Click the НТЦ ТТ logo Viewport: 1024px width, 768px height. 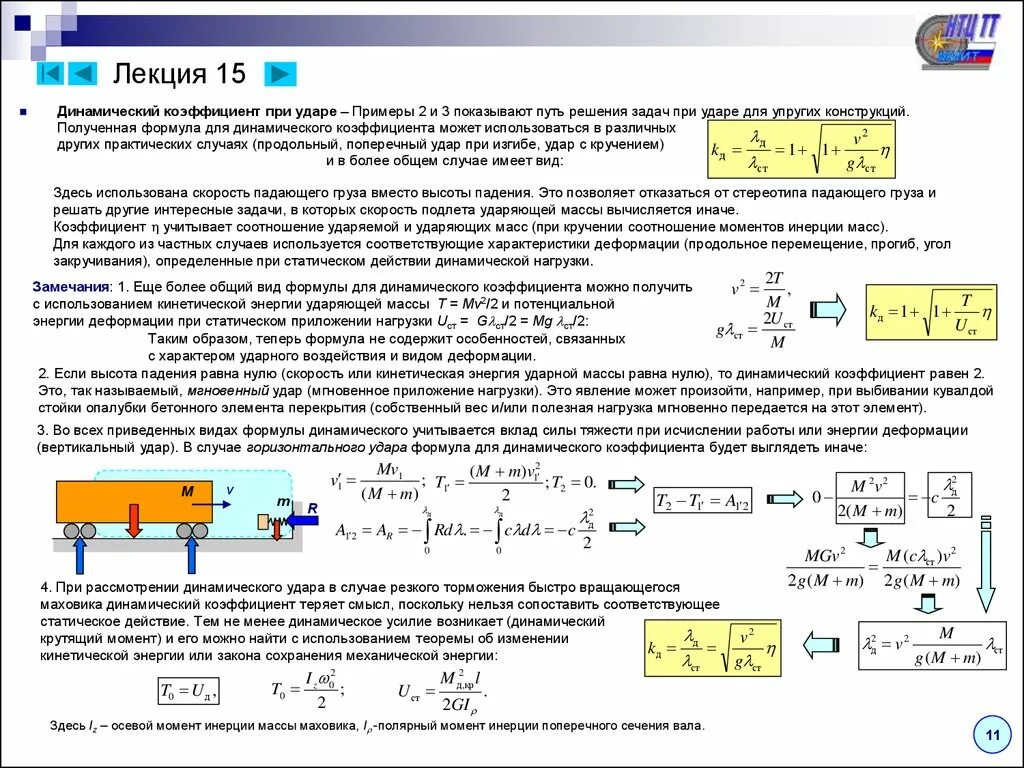(x=957, y=41)
